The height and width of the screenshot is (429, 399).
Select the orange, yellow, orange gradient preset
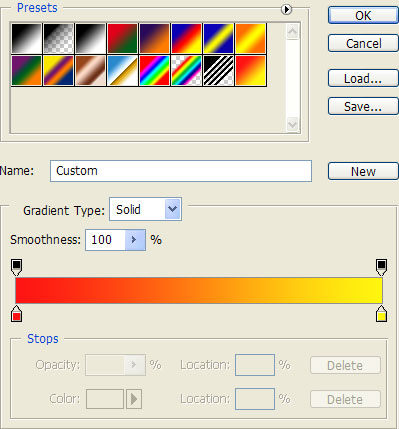click(250, 38)
